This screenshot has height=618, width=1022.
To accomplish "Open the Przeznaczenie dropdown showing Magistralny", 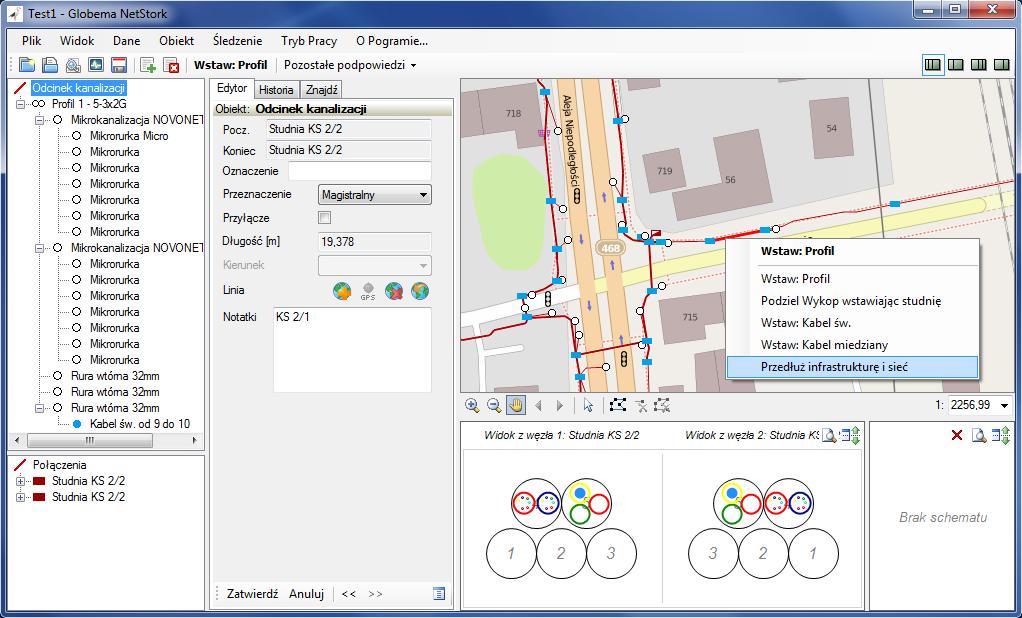I will [375, 194].
